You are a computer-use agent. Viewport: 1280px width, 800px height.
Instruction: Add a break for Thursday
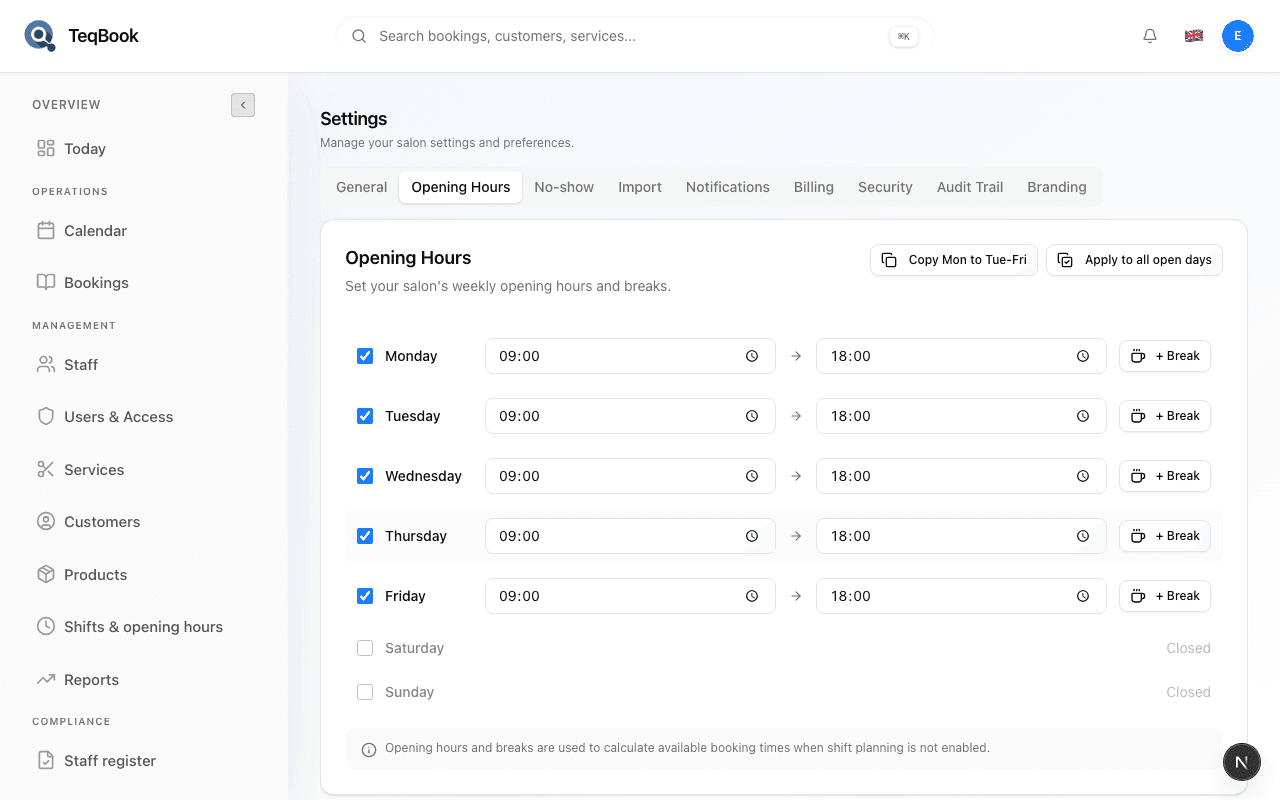point(1165,536)
